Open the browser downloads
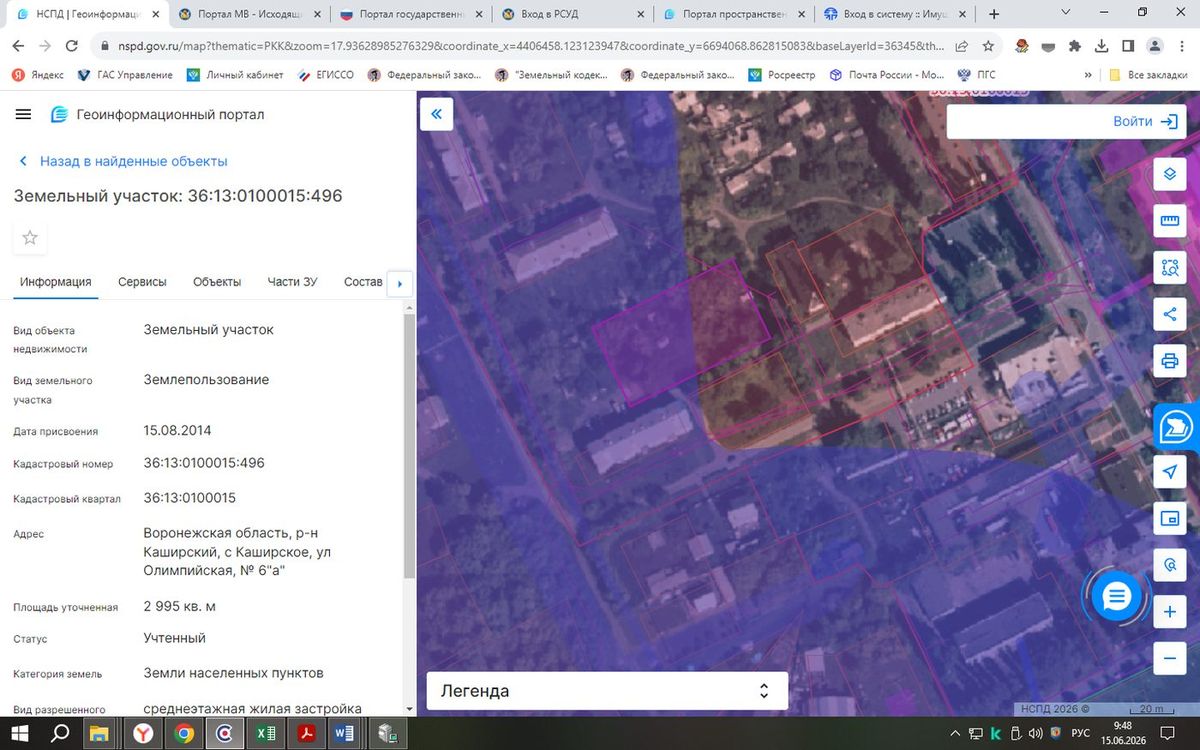1200x750 pixels. pos(1101,46)
